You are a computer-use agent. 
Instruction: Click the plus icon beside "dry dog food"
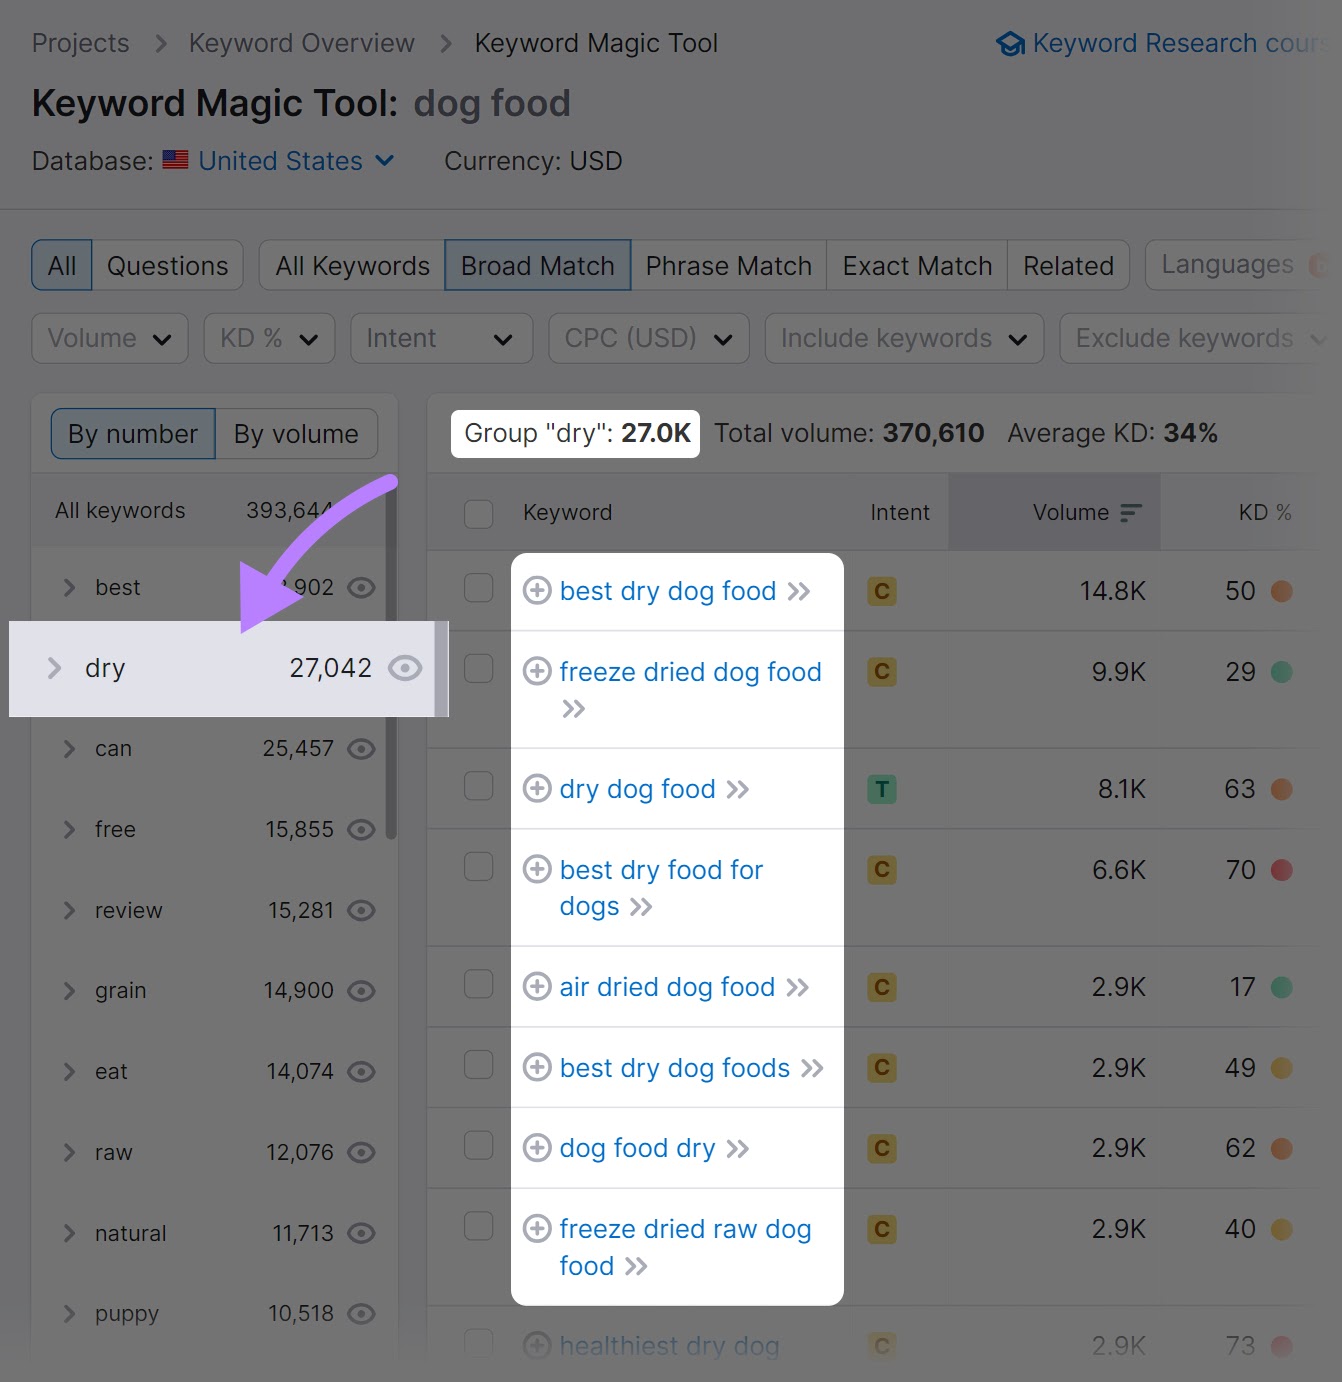pos(537,789)
